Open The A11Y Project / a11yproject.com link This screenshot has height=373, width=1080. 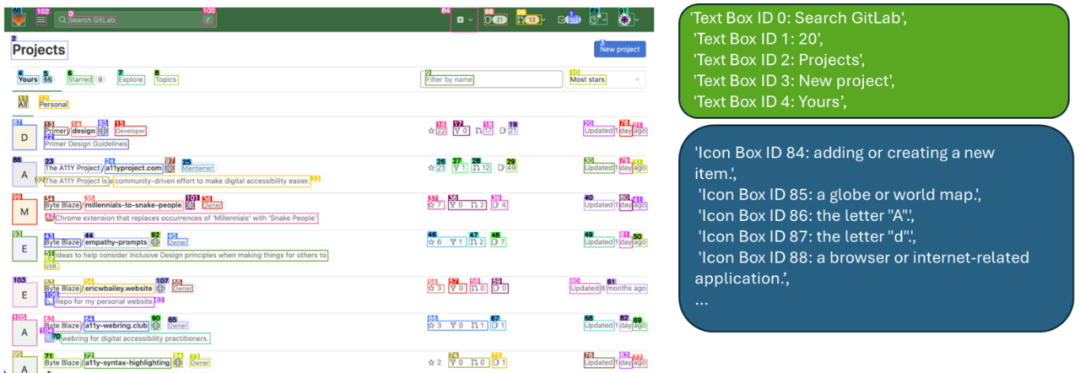[103, 168]
